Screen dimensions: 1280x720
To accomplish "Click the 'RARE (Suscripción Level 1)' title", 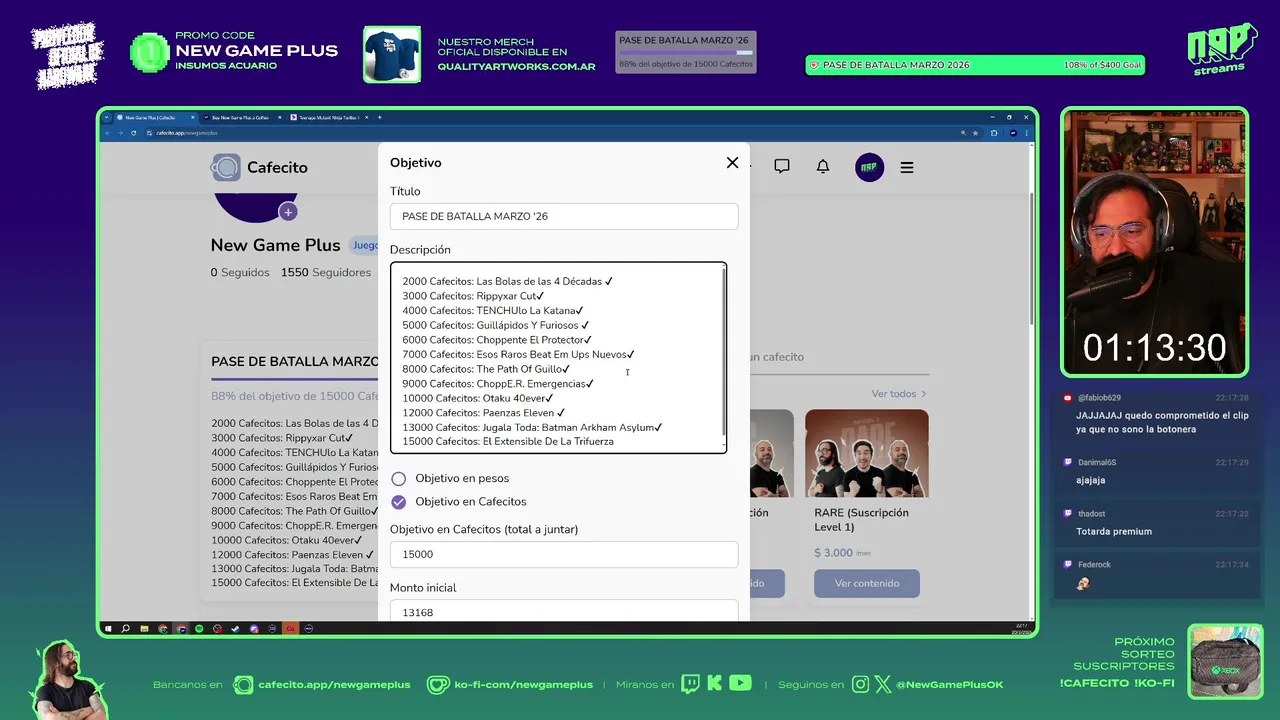I will [x=862, y=520].
